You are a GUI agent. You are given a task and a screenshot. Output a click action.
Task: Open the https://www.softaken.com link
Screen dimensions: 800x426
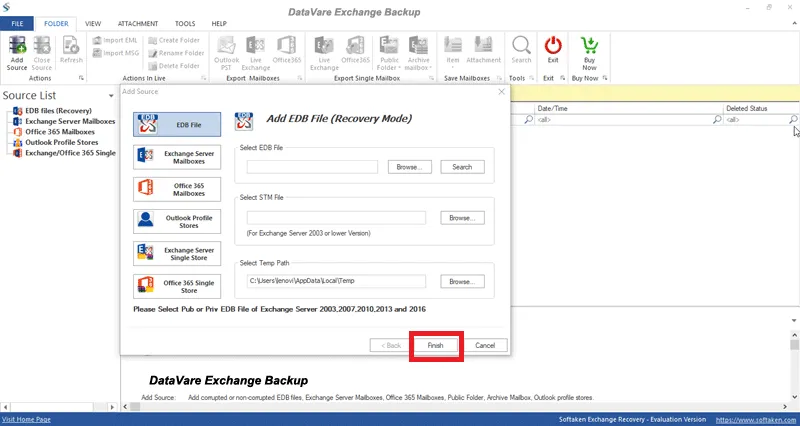pos(757,420)
